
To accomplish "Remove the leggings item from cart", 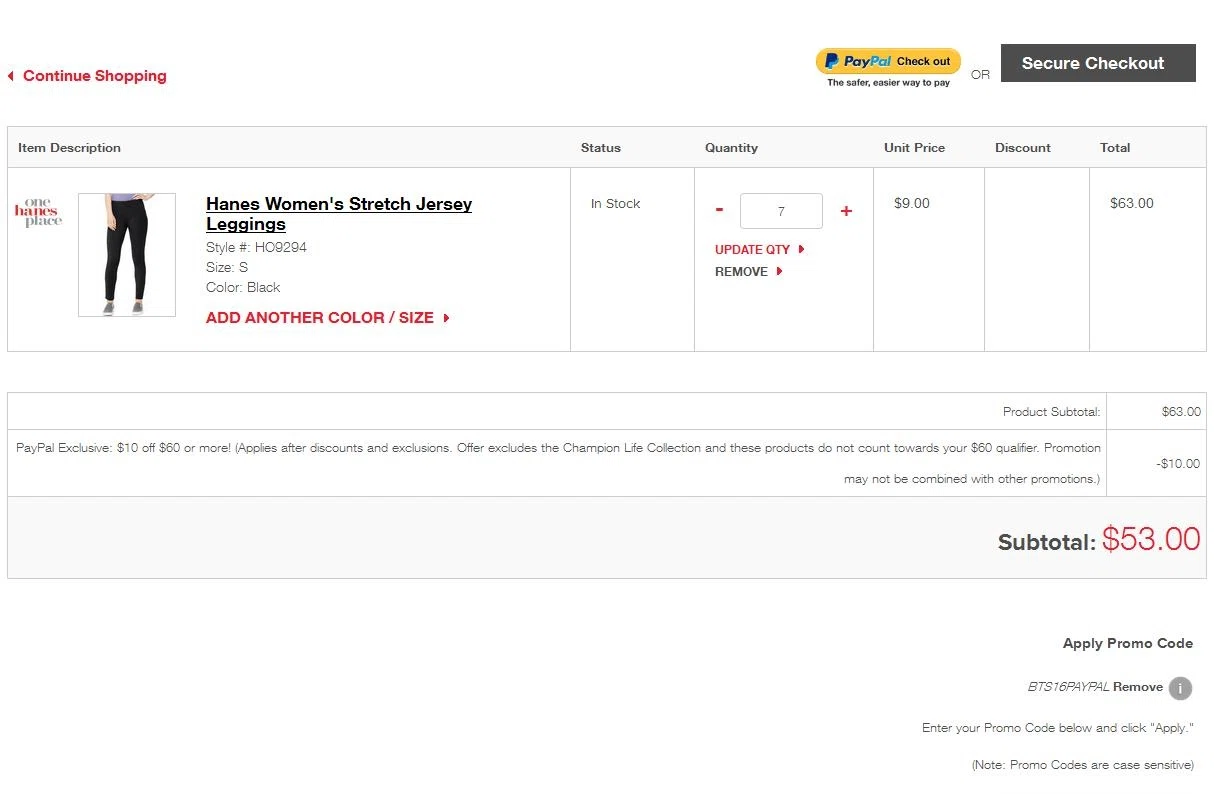I will click(749, 272).
